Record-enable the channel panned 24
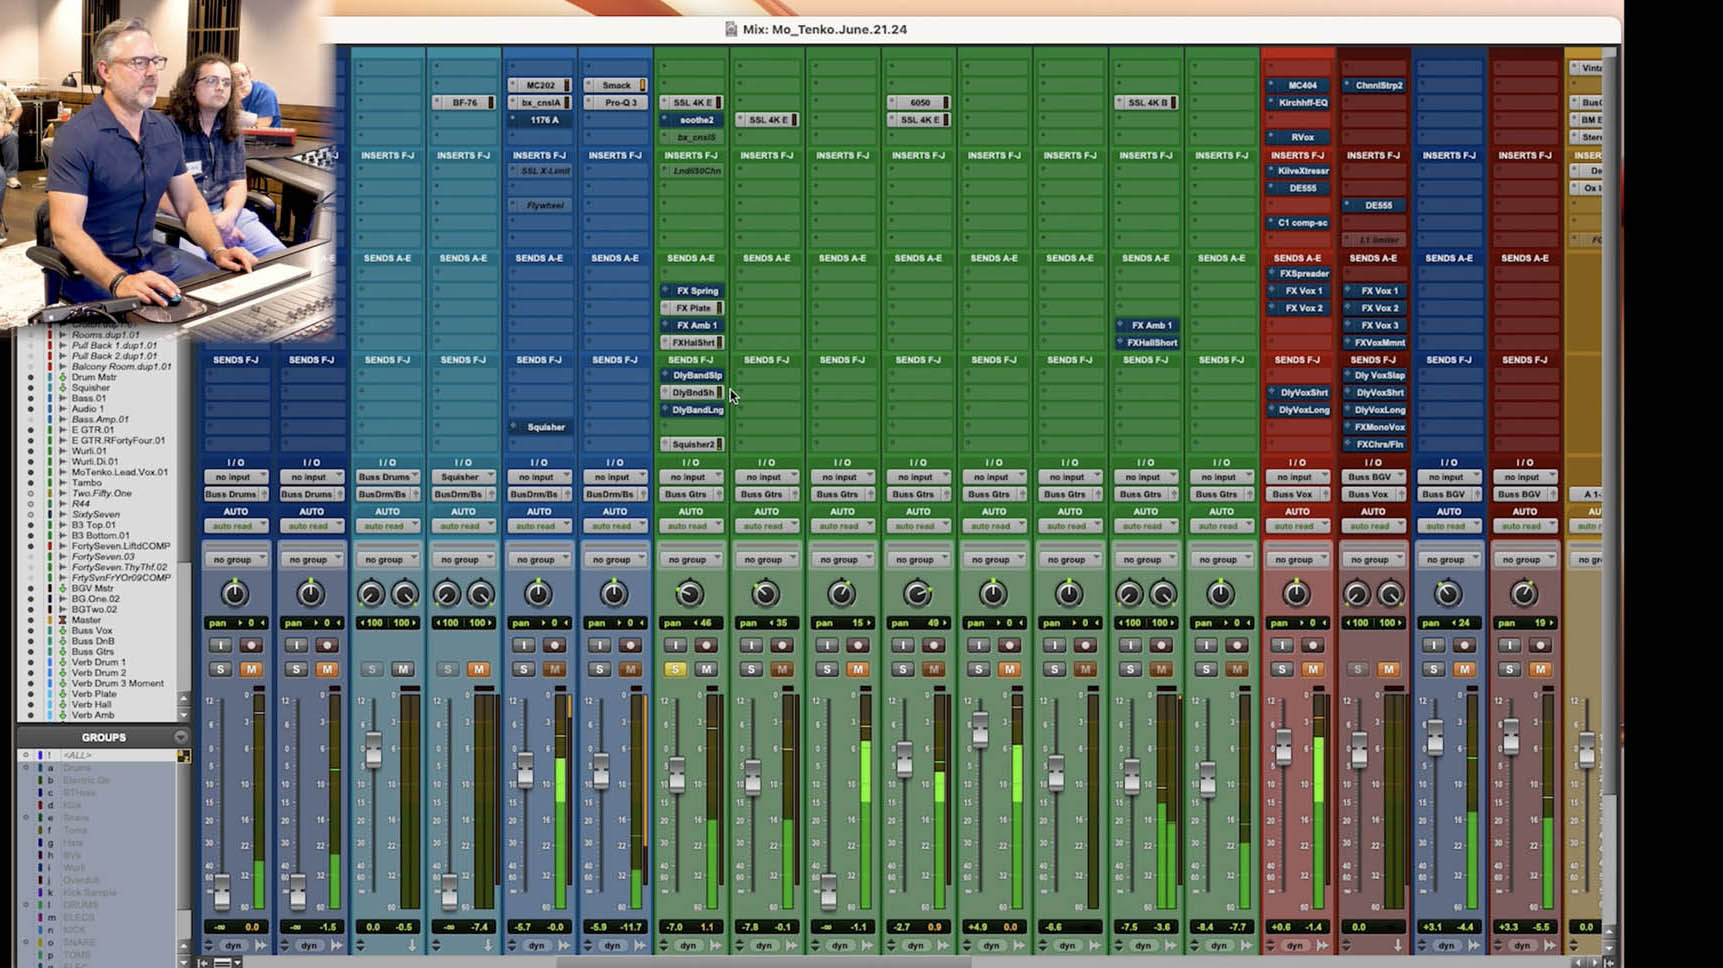Screen dimensions: 1723x968 (1464, 646)
